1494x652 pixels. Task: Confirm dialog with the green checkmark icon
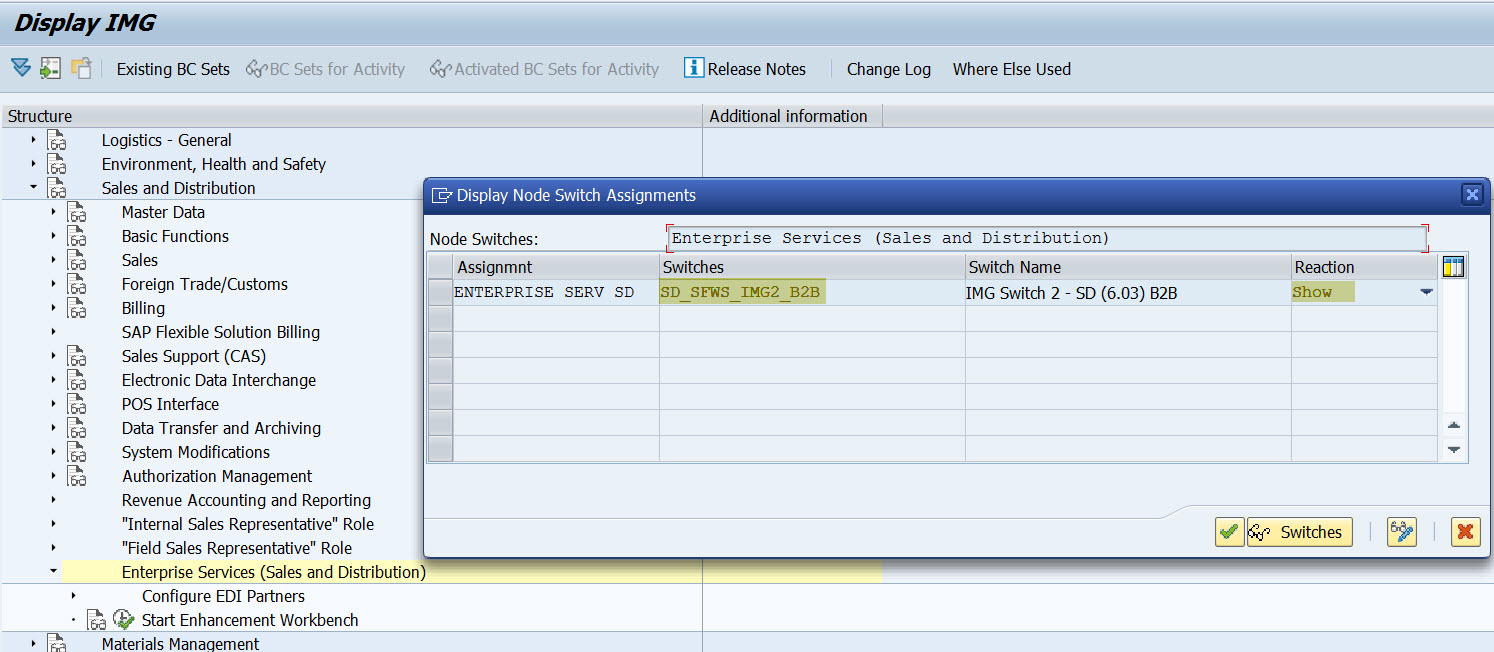(x=1229, y=532)
